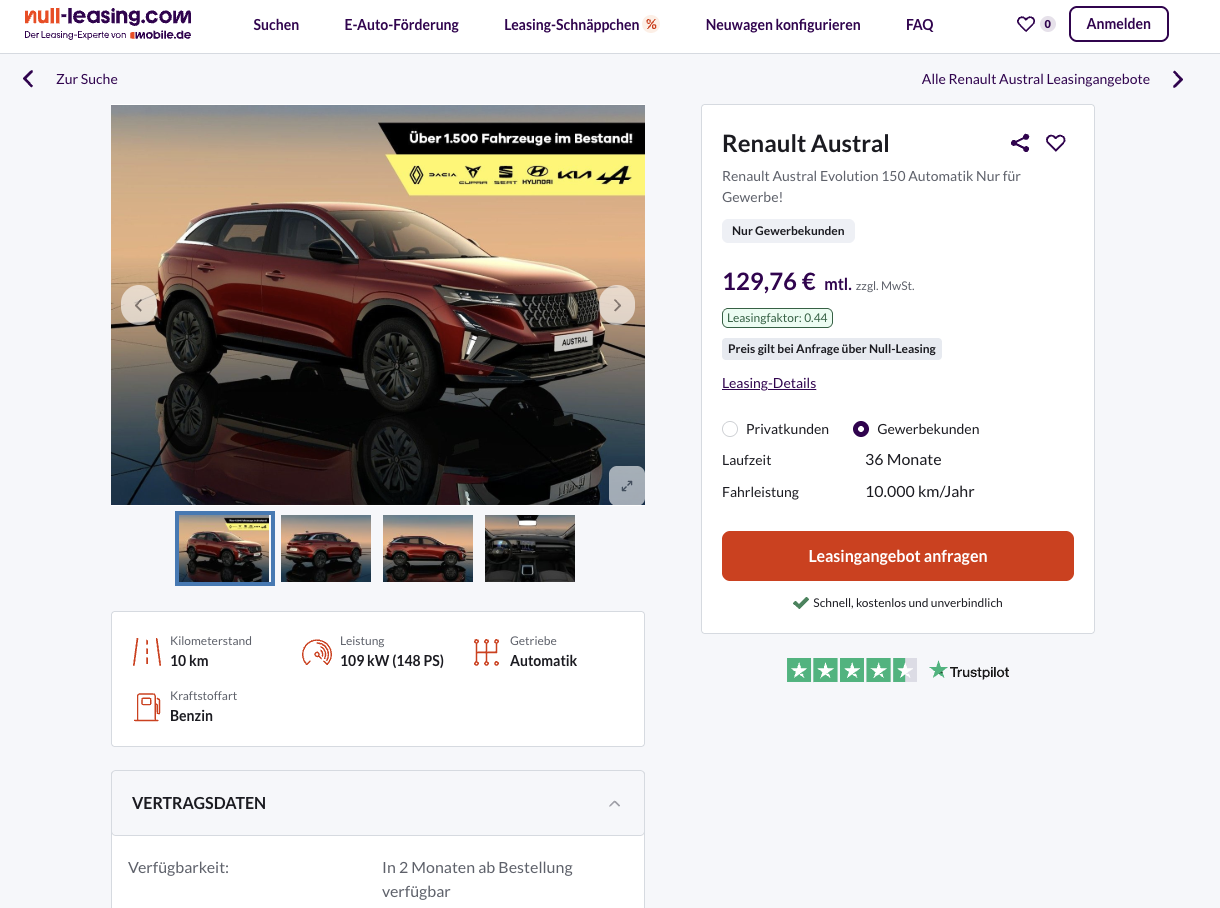
Task: Show next car image with right arrow
Action: click(617, 305)
